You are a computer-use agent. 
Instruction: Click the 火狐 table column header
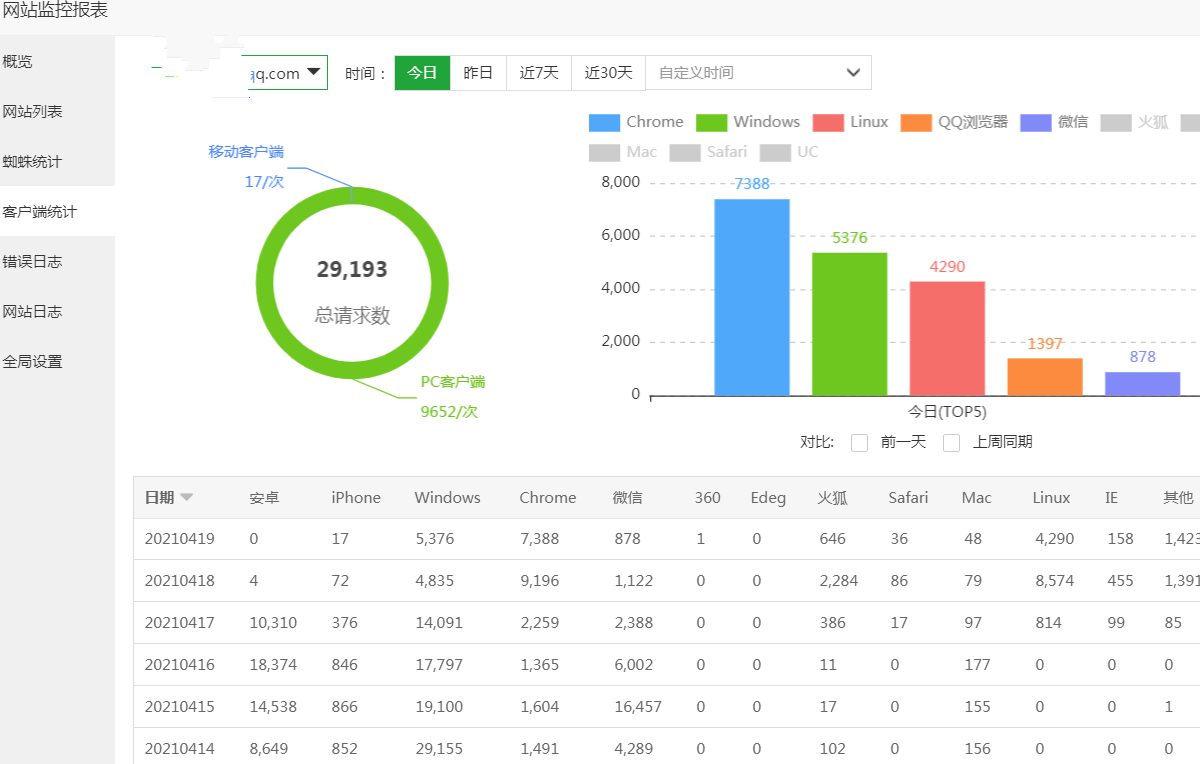click(832, 498)
